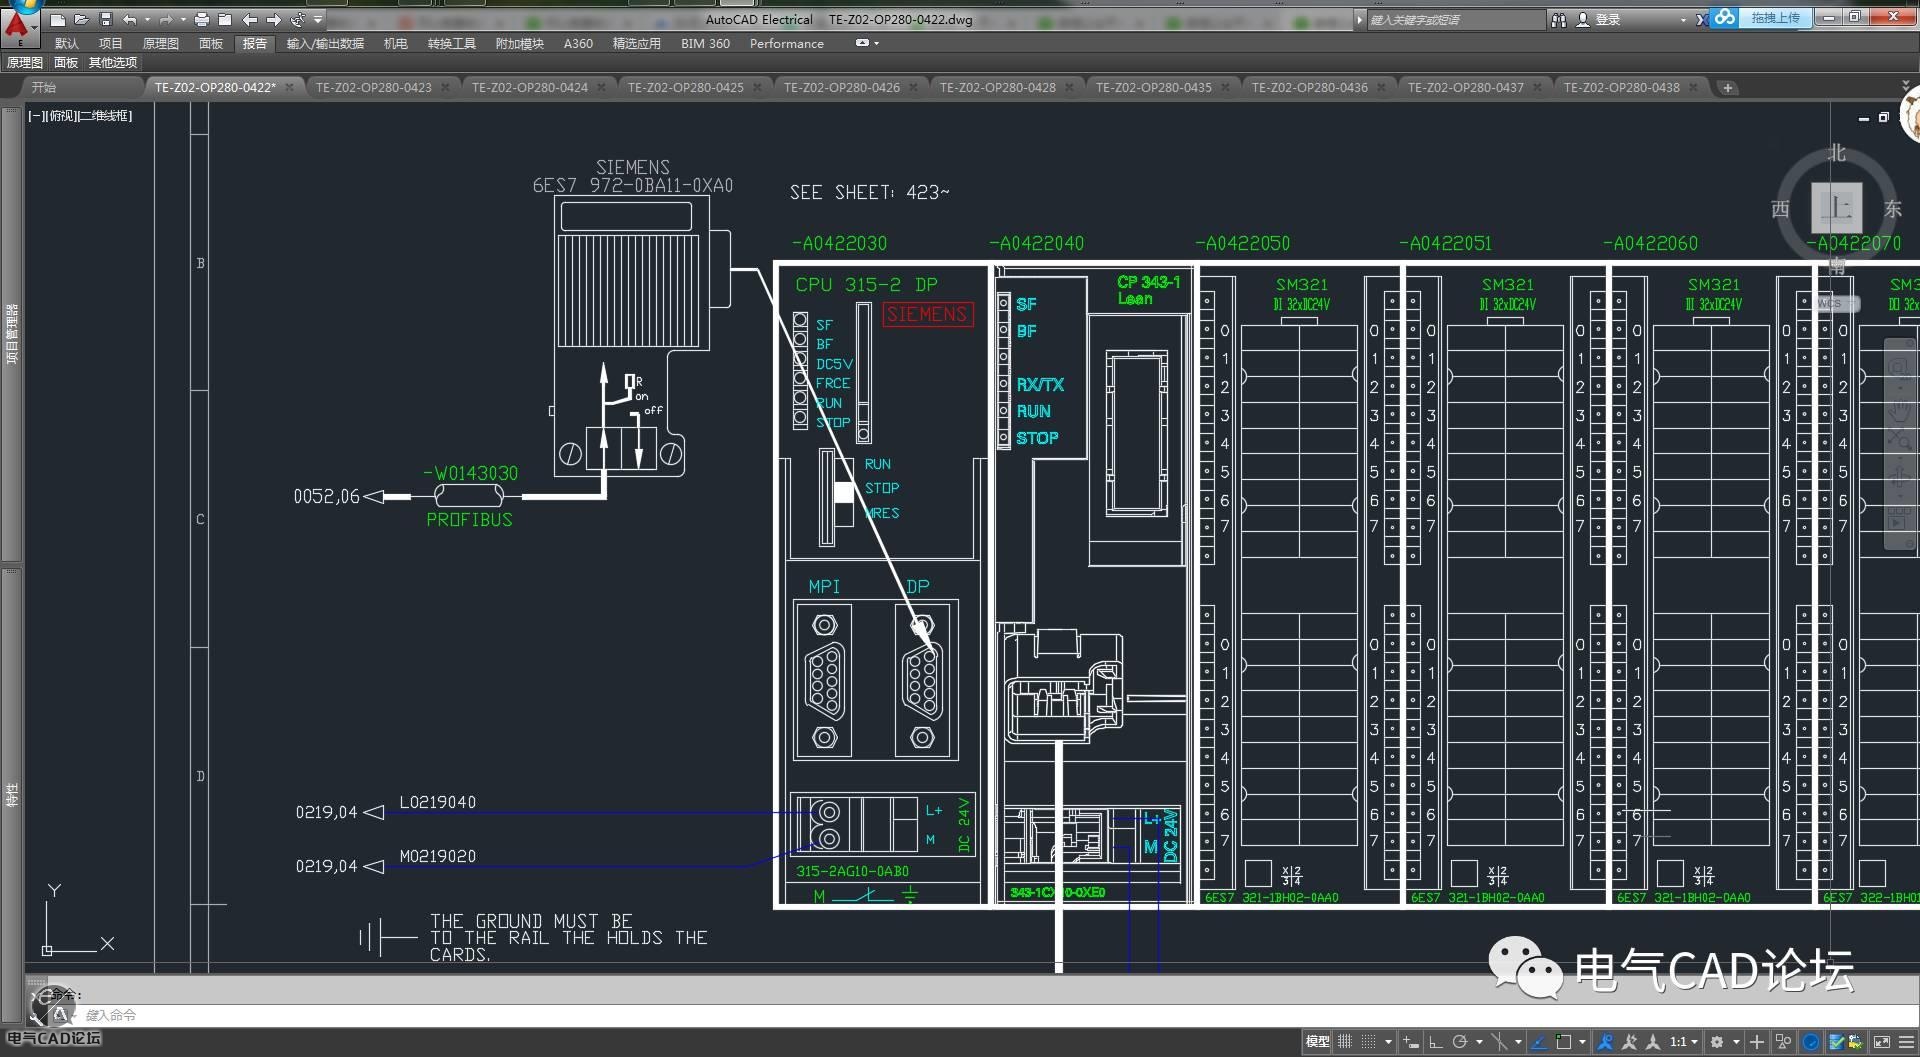Open annotation scale 1:1 dropdown
The width and height of the screenshot is (1920, 1057).
1686,1042
